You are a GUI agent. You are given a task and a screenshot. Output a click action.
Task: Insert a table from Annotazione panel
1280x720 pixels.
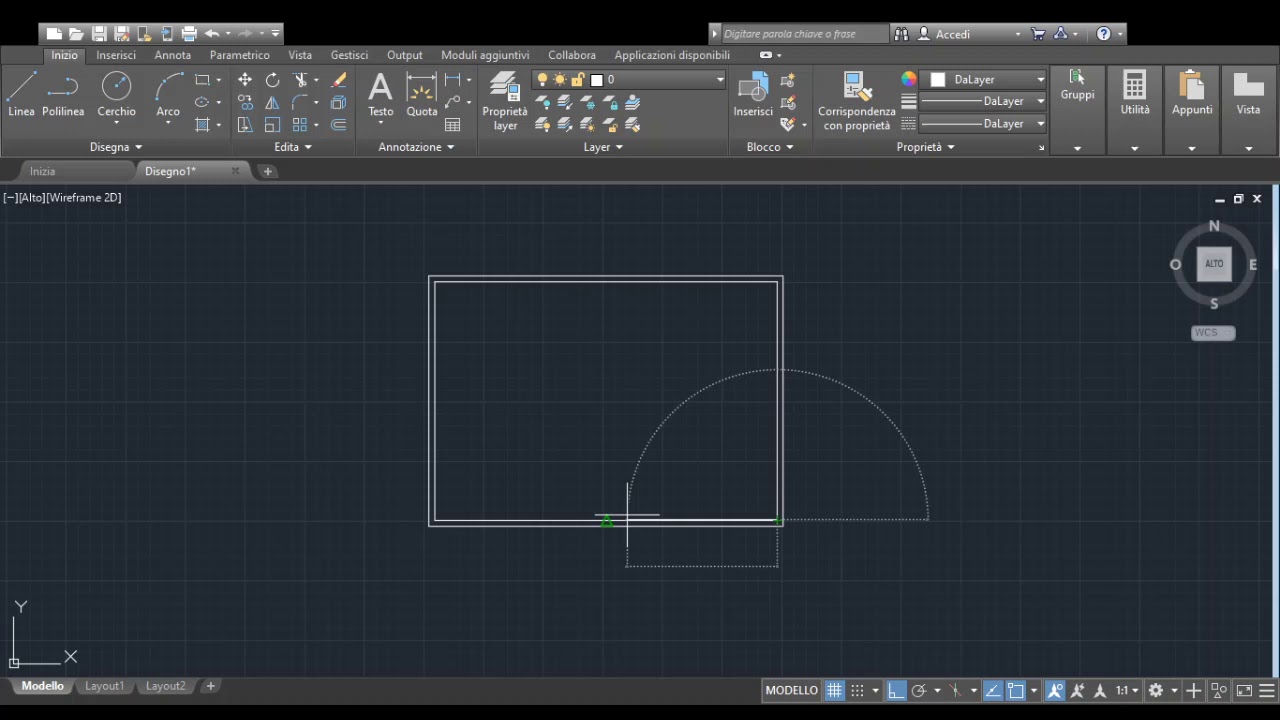coord(453,125)
